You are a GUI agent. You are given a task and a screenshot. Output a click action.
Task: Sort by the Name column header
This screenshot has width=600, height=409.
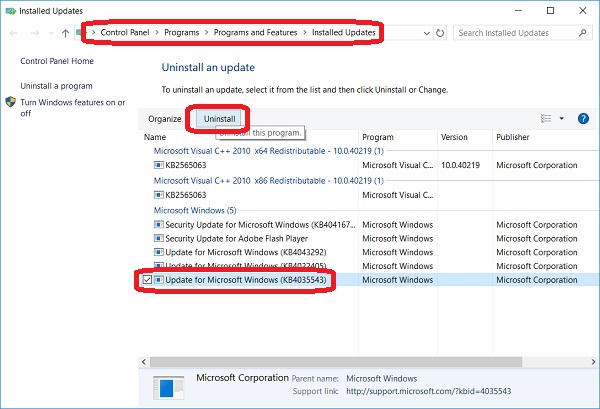coord(155,137)
